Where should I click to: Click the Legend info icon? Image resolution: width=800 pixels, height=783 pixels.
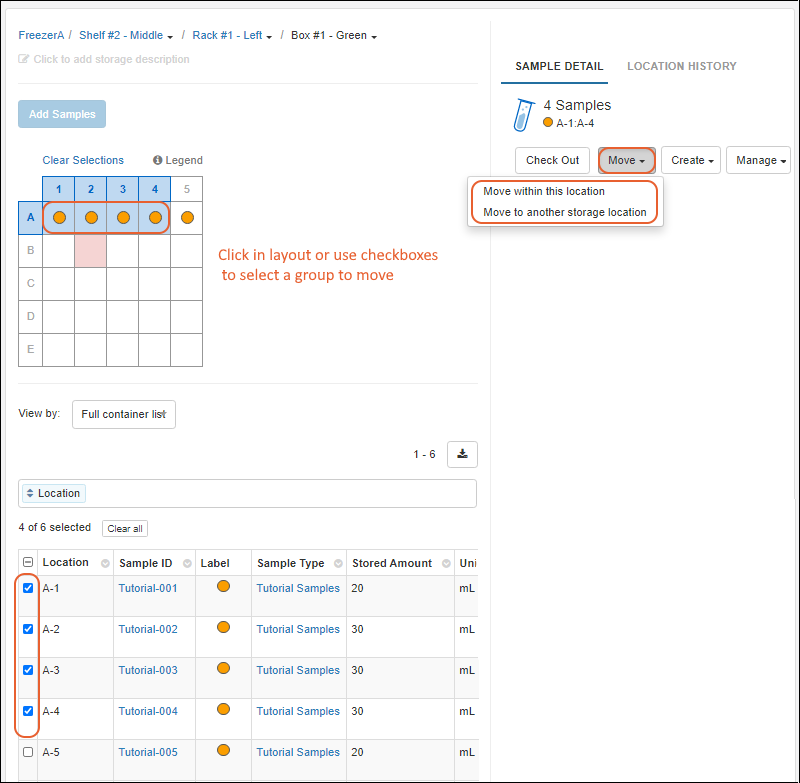[158, 160]
